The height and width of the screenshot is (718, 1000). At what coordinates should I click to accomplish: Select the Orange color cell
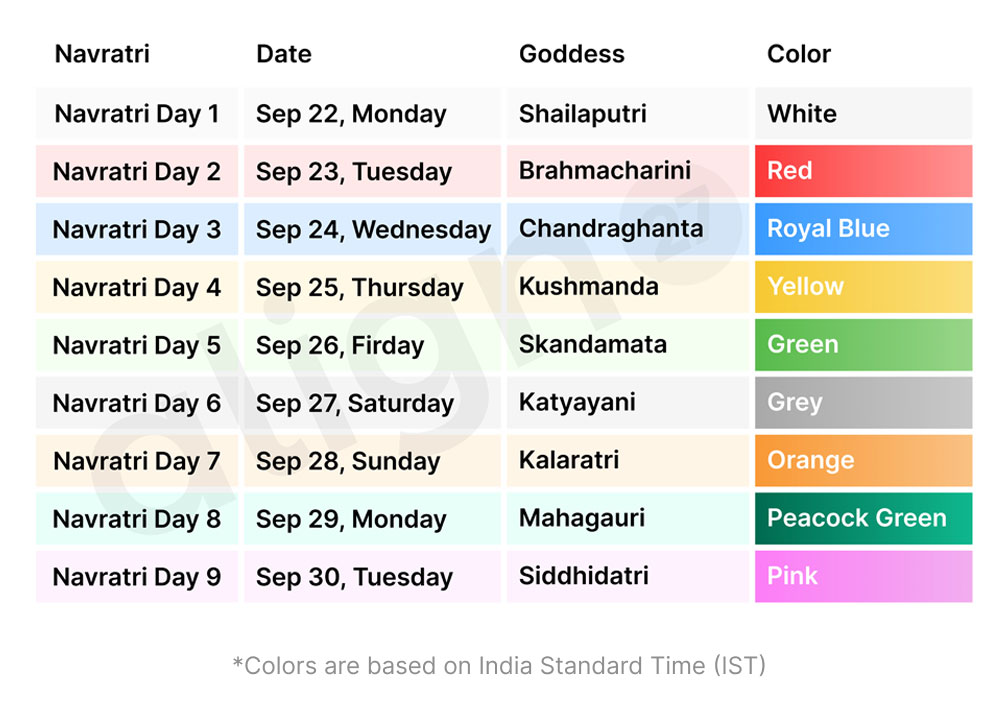863,461
